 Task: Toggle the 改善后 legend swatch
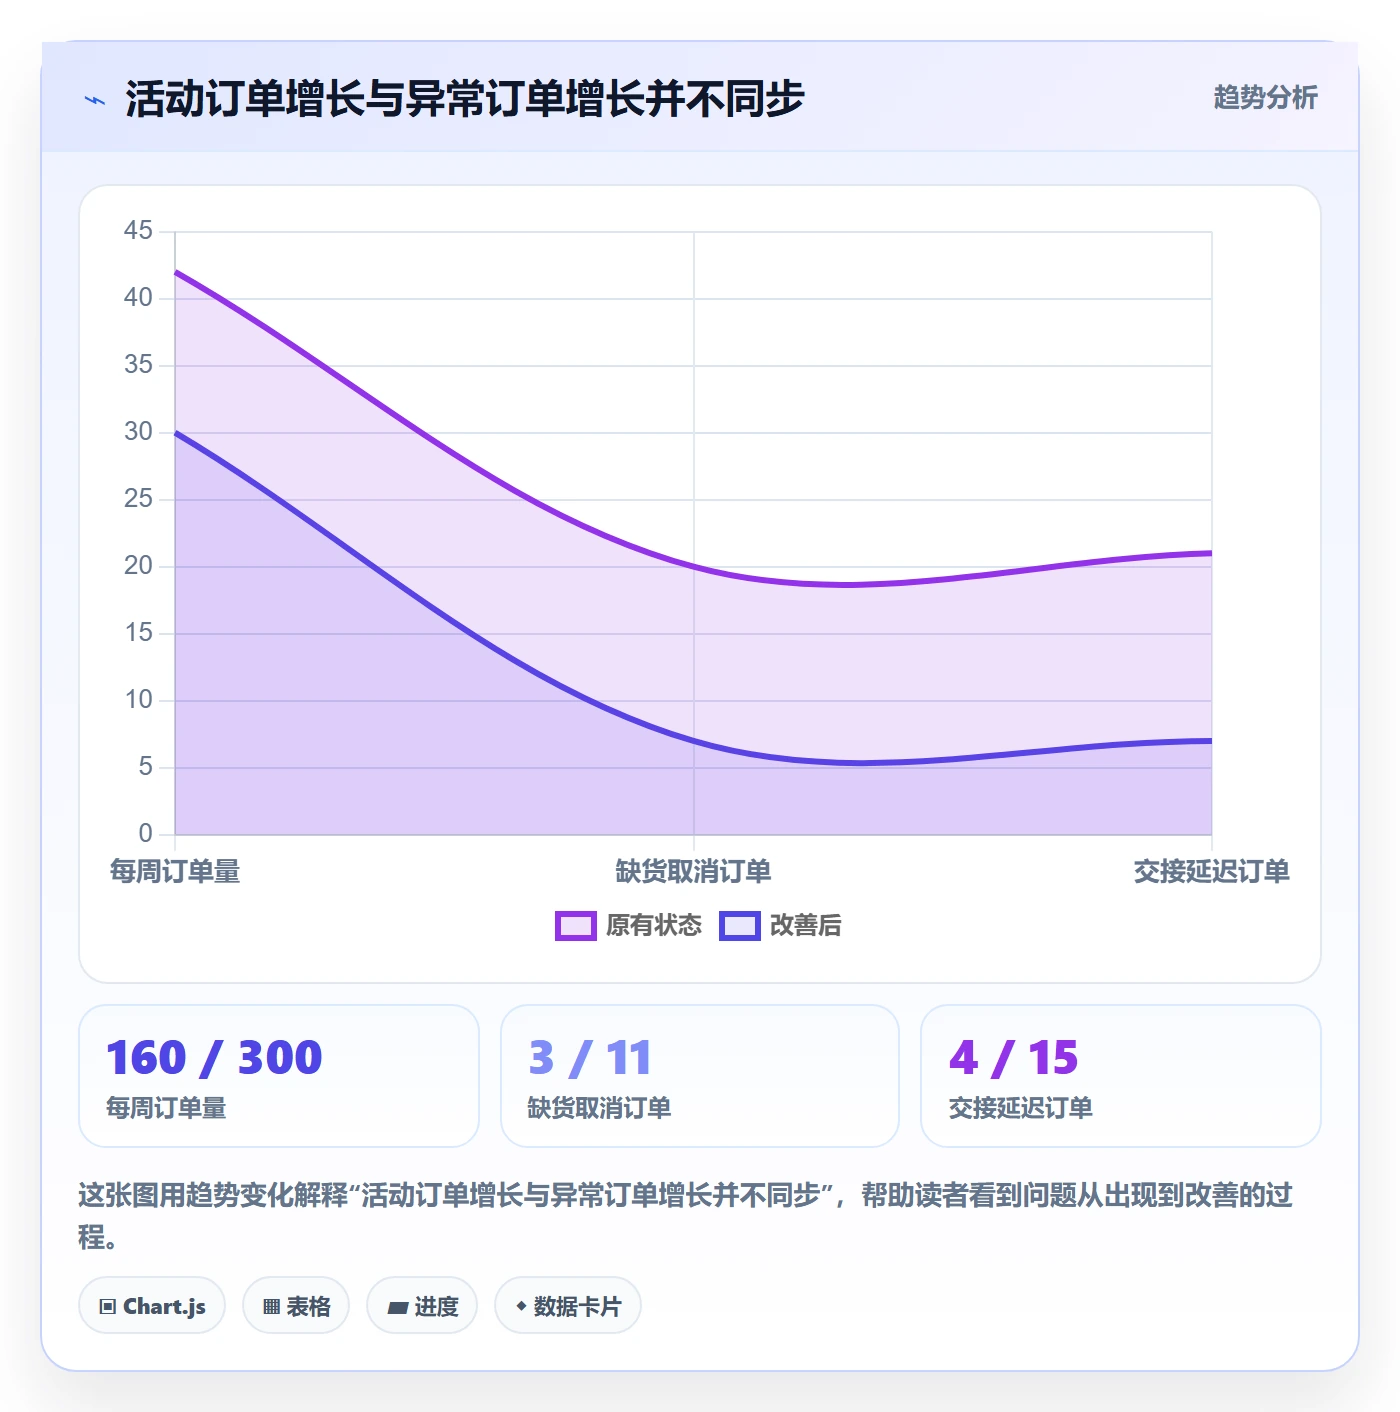click(740, 926)
